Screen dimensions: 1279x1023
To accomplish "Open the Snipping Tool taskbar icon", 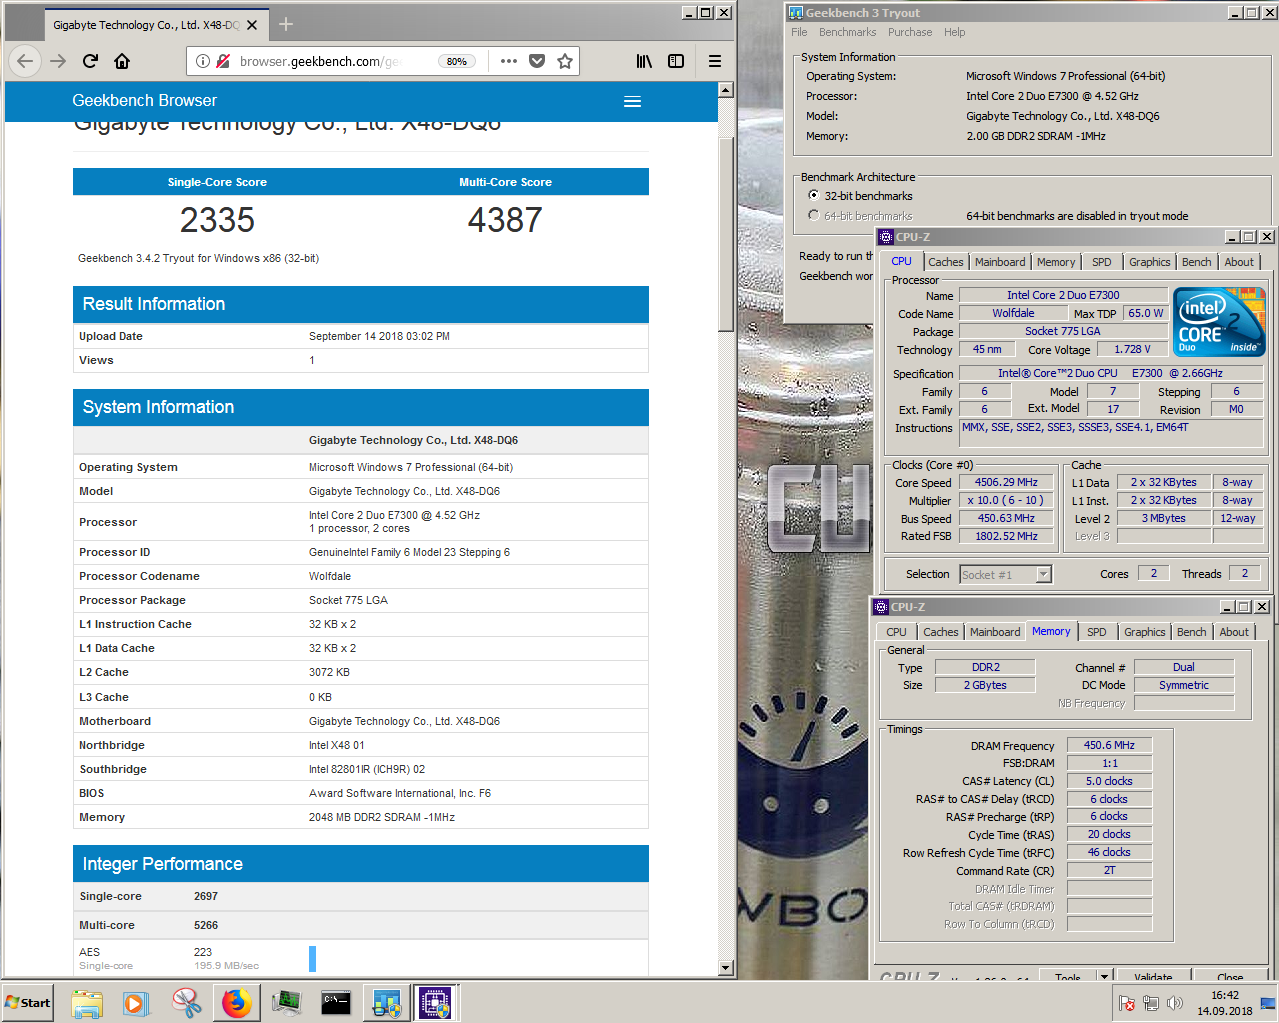I will pyautogui.click(x=187, y=1002).
